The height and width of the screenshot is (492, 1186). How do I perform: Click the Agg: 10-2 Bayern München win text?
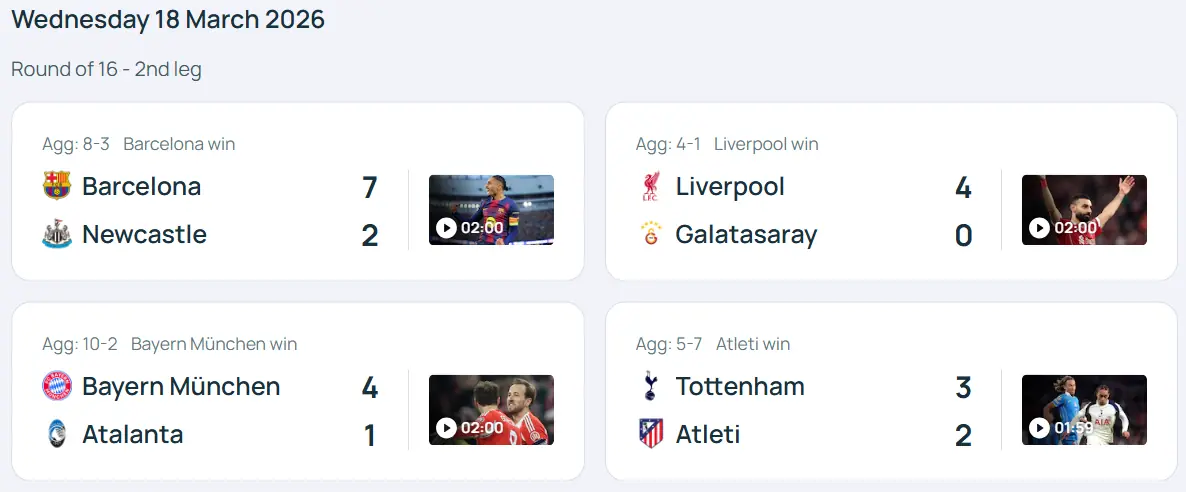coord(169,344)
